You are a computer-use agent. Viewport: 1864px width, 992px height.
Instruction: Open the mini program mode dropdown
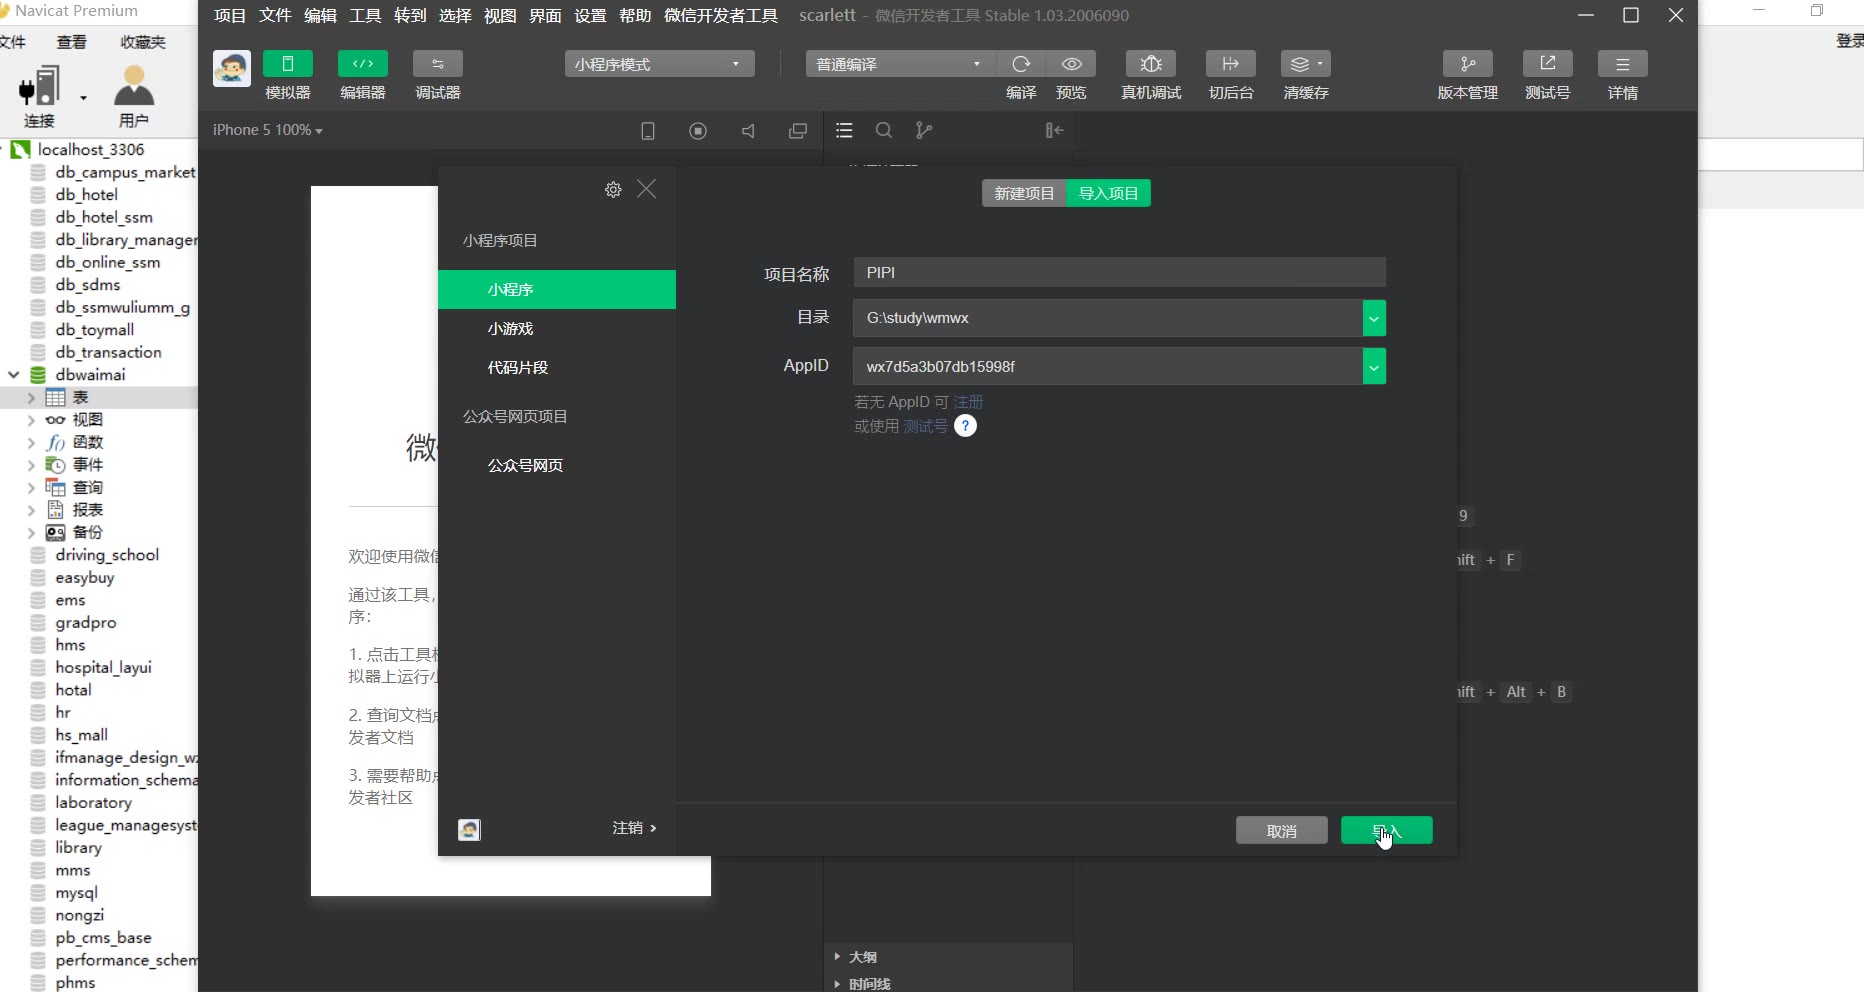[659, 64]
